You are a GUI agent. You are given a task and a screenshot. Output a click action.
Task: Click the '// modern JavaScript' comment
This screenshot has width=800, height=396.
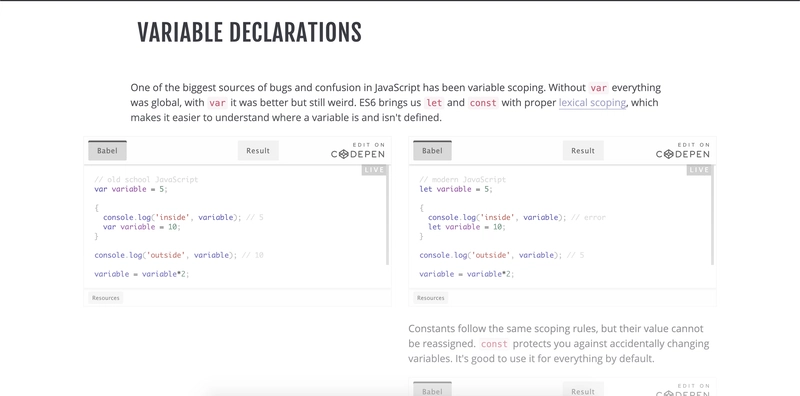(462, 180)
